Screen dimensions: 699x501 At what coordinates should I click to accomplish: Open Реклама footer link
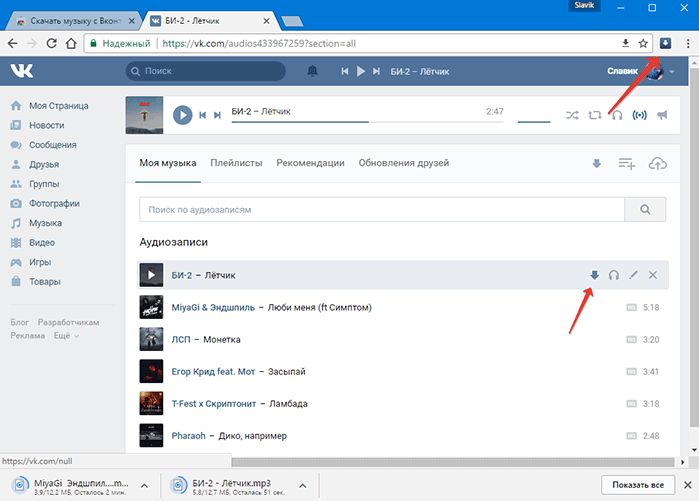[x=28, y=336]
